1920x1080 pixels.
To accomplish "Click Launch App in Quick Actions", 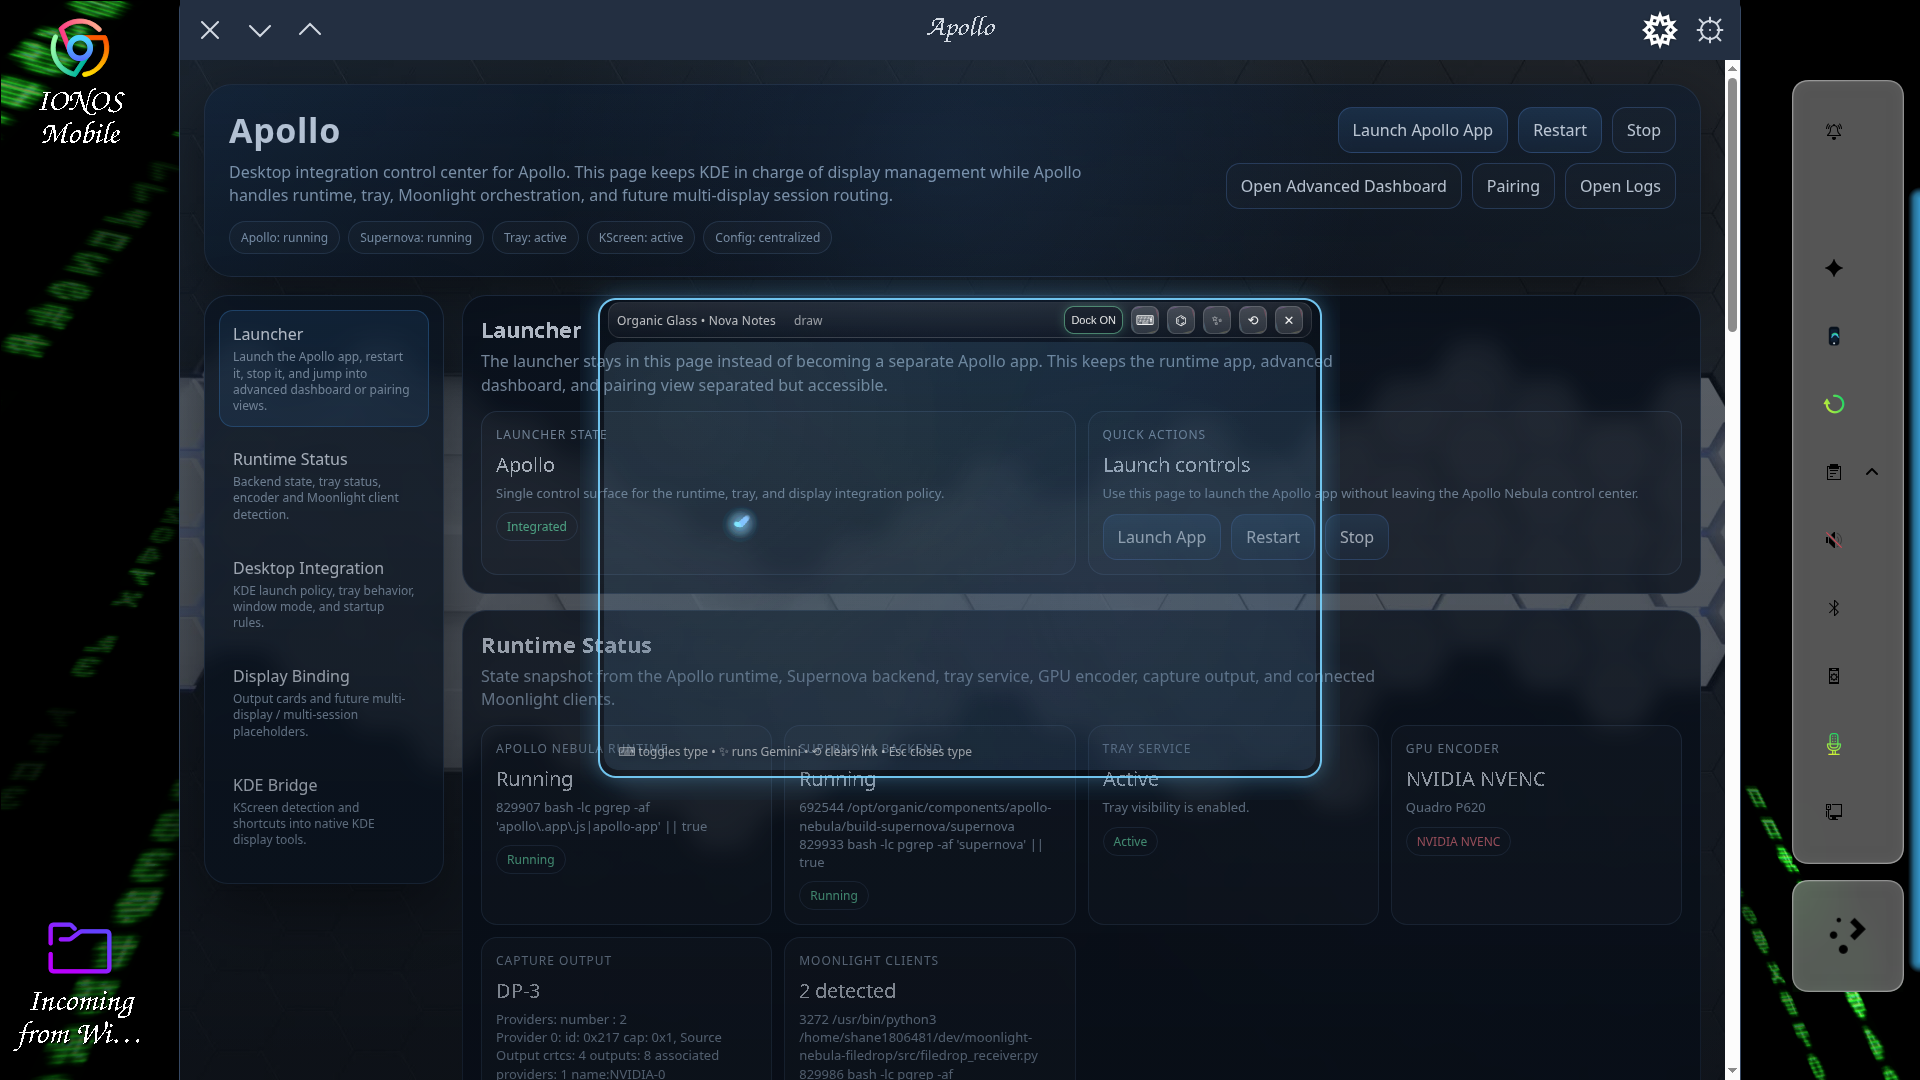I will click(1161, 537).
